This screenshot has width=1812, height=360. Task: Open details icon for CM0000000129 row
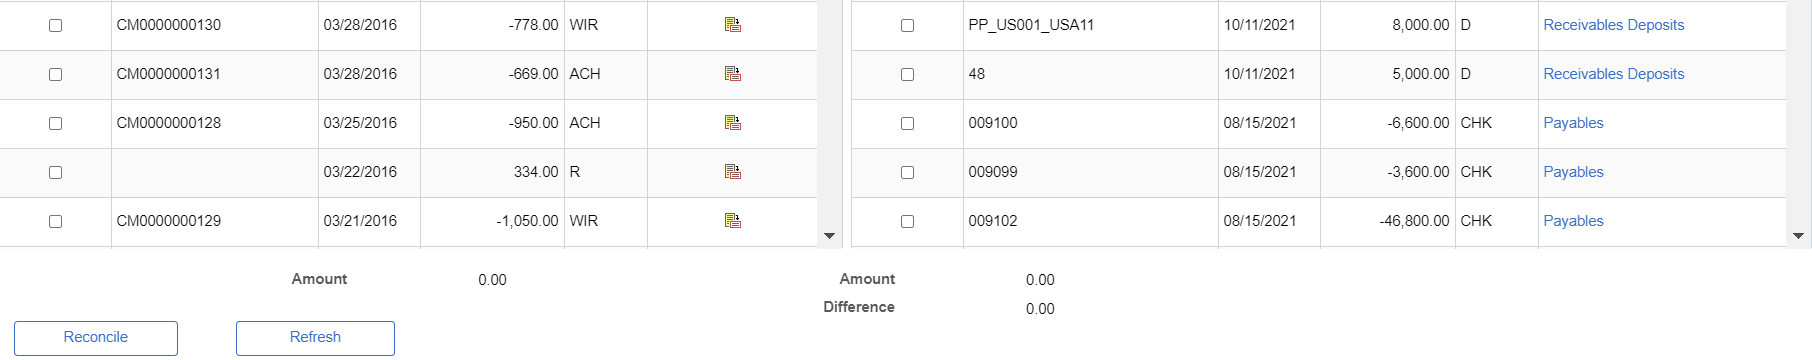pos(733,221)
